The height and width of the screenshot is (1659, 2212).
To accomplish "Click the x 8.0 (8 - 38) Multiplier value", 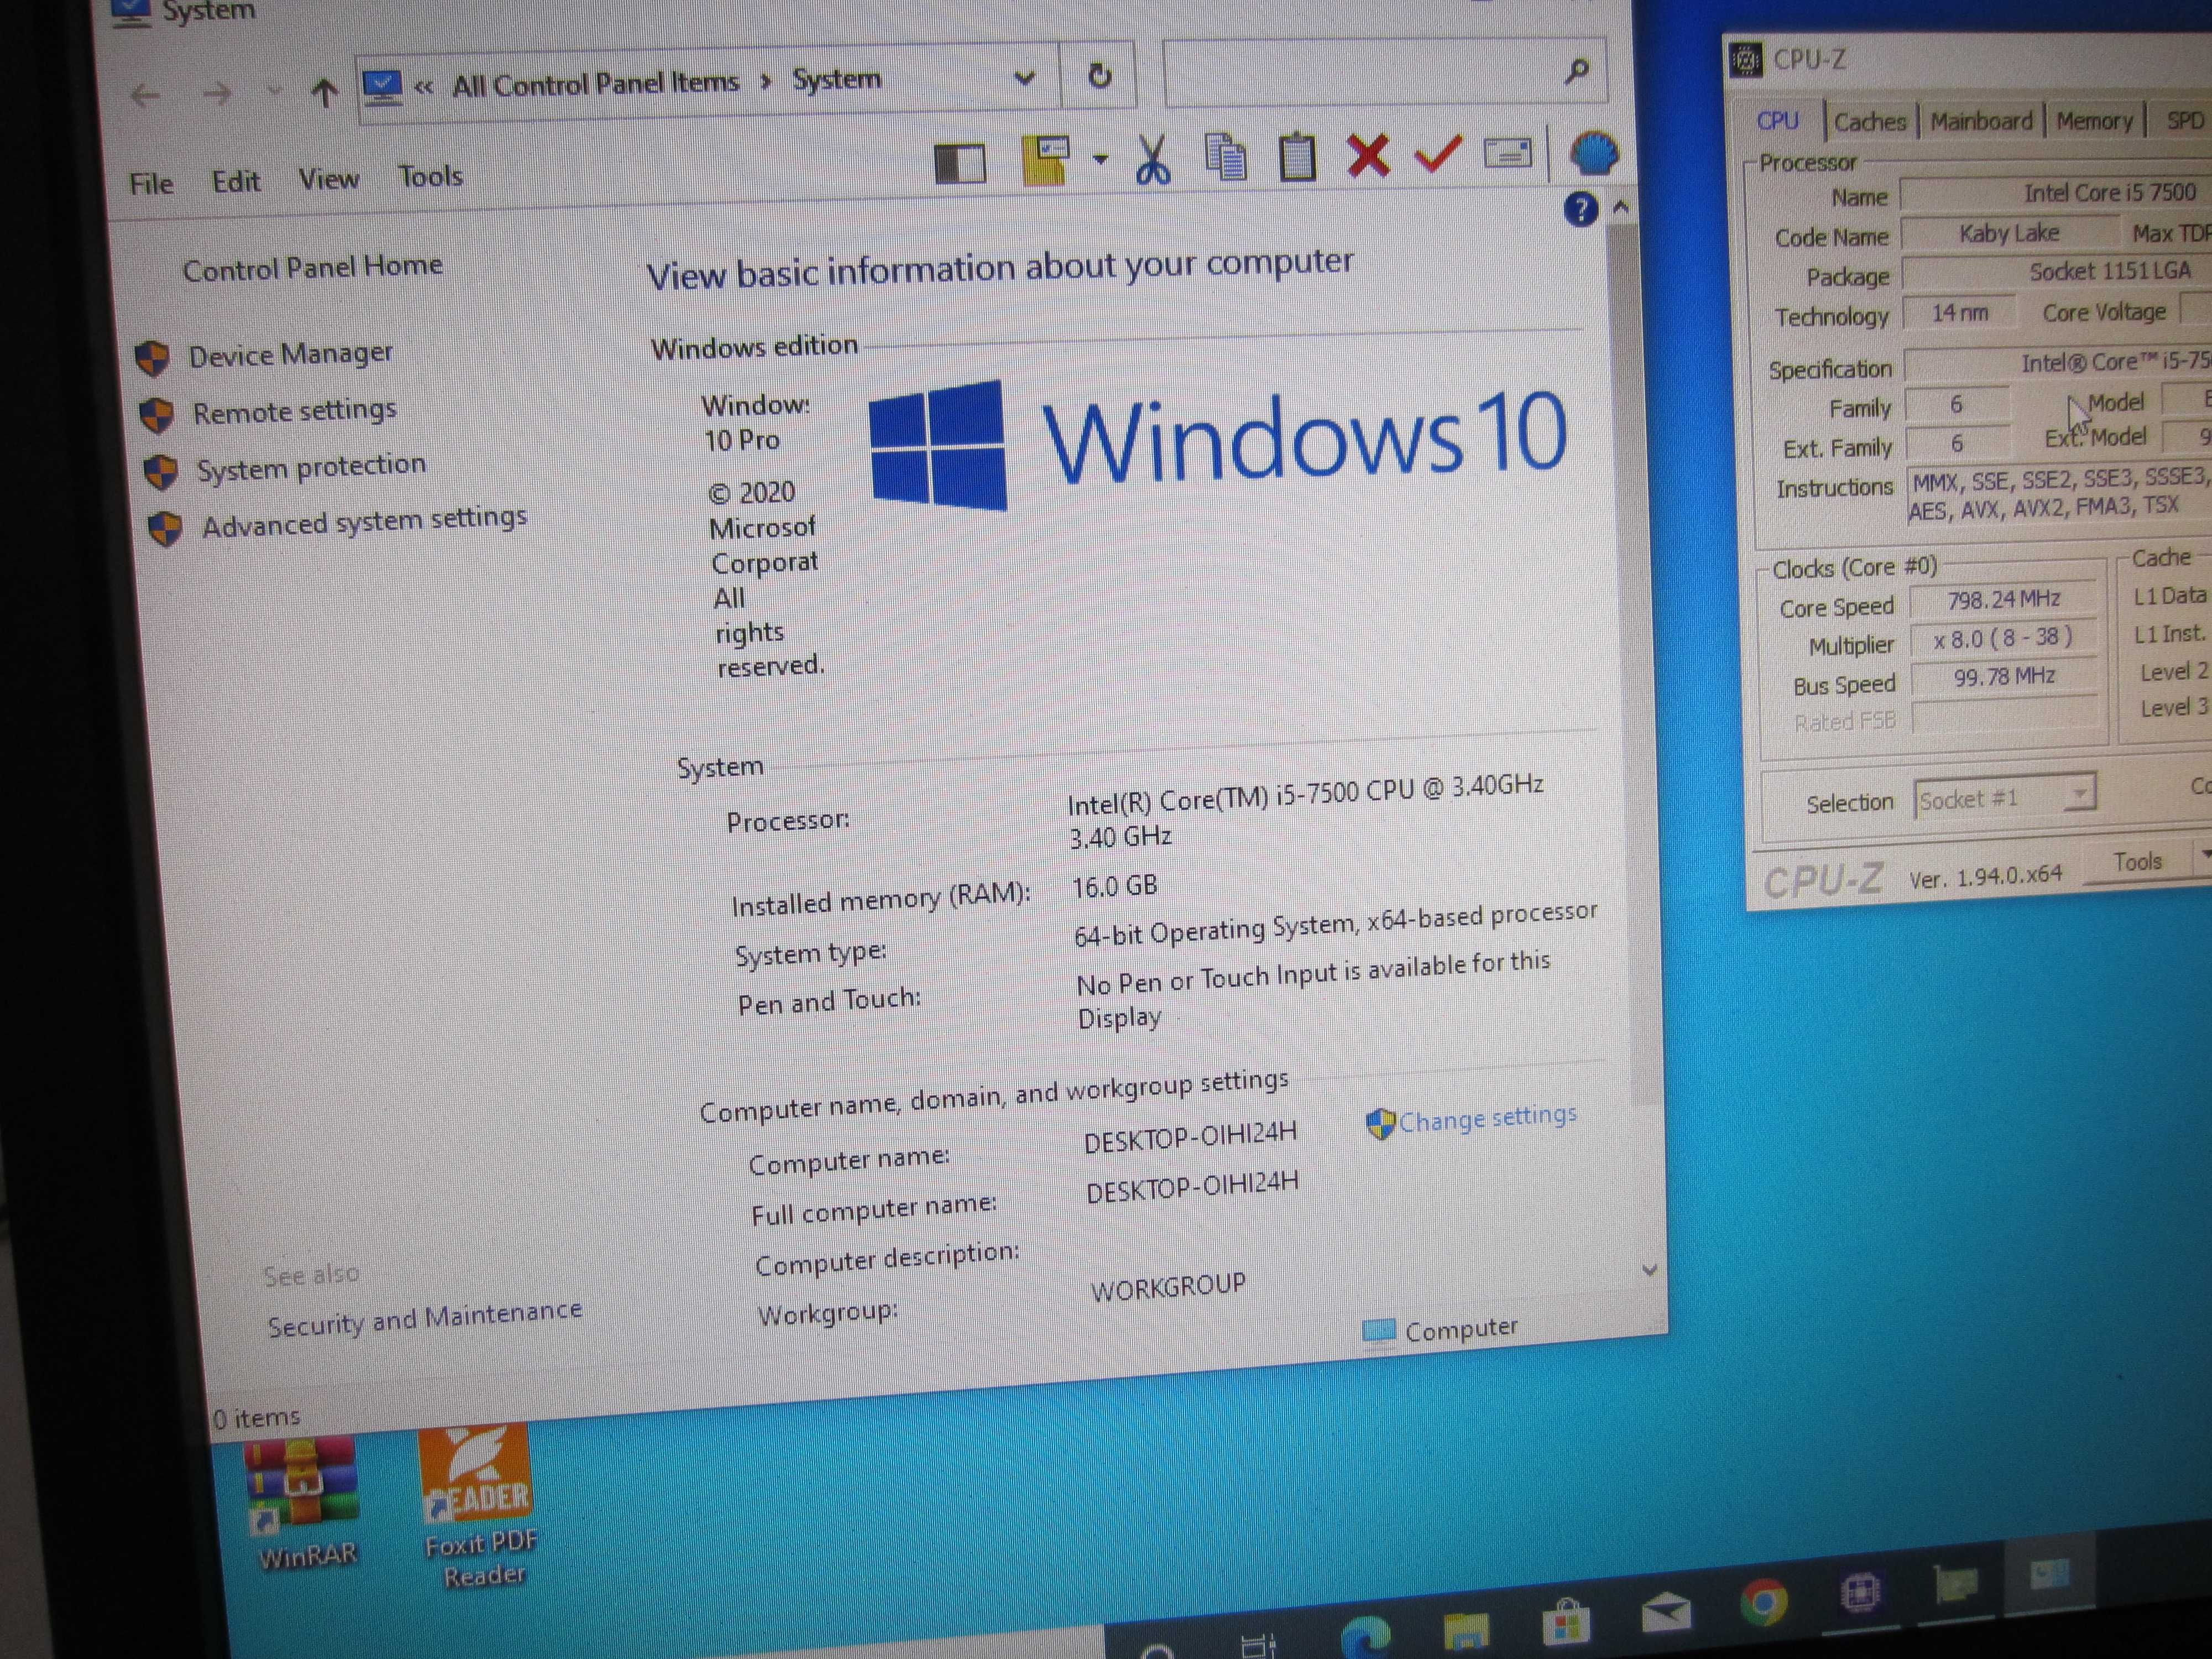I will click(x=2003, y=638).
